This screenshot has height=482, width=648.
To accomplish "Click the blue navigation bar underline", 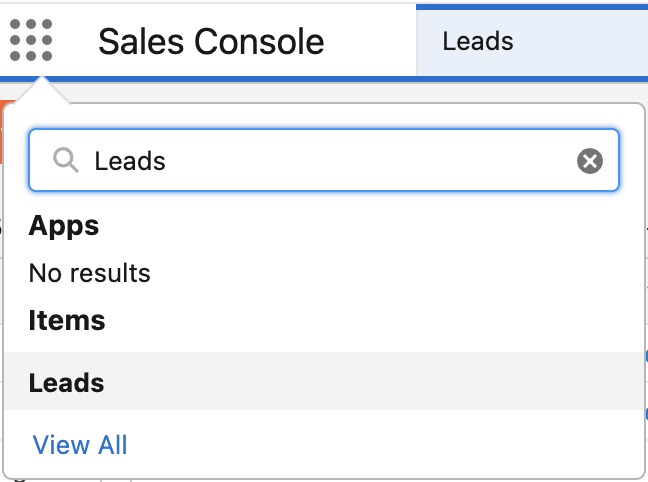I will tap(324, 79).
